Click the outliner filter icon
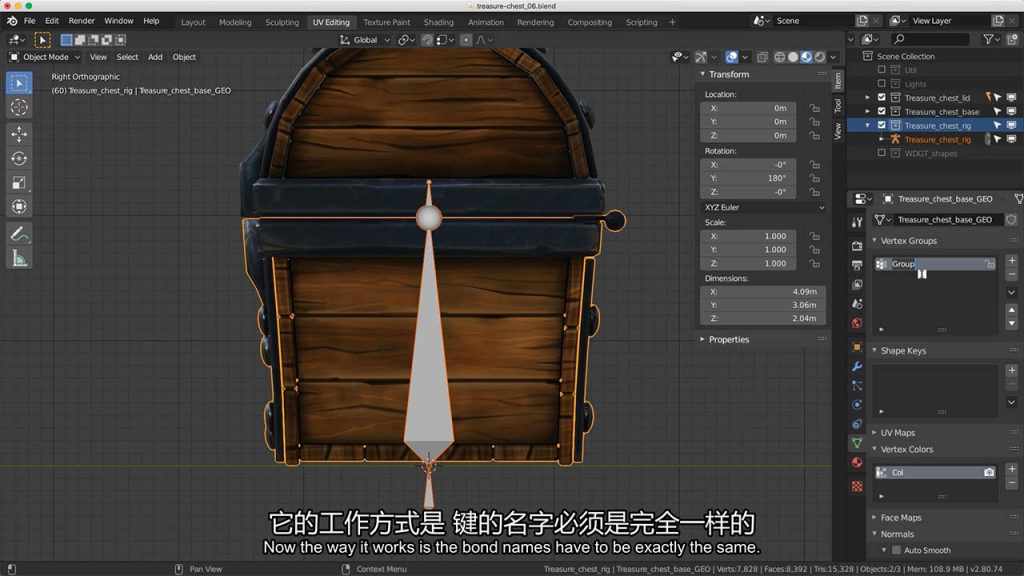 (989, 40)
